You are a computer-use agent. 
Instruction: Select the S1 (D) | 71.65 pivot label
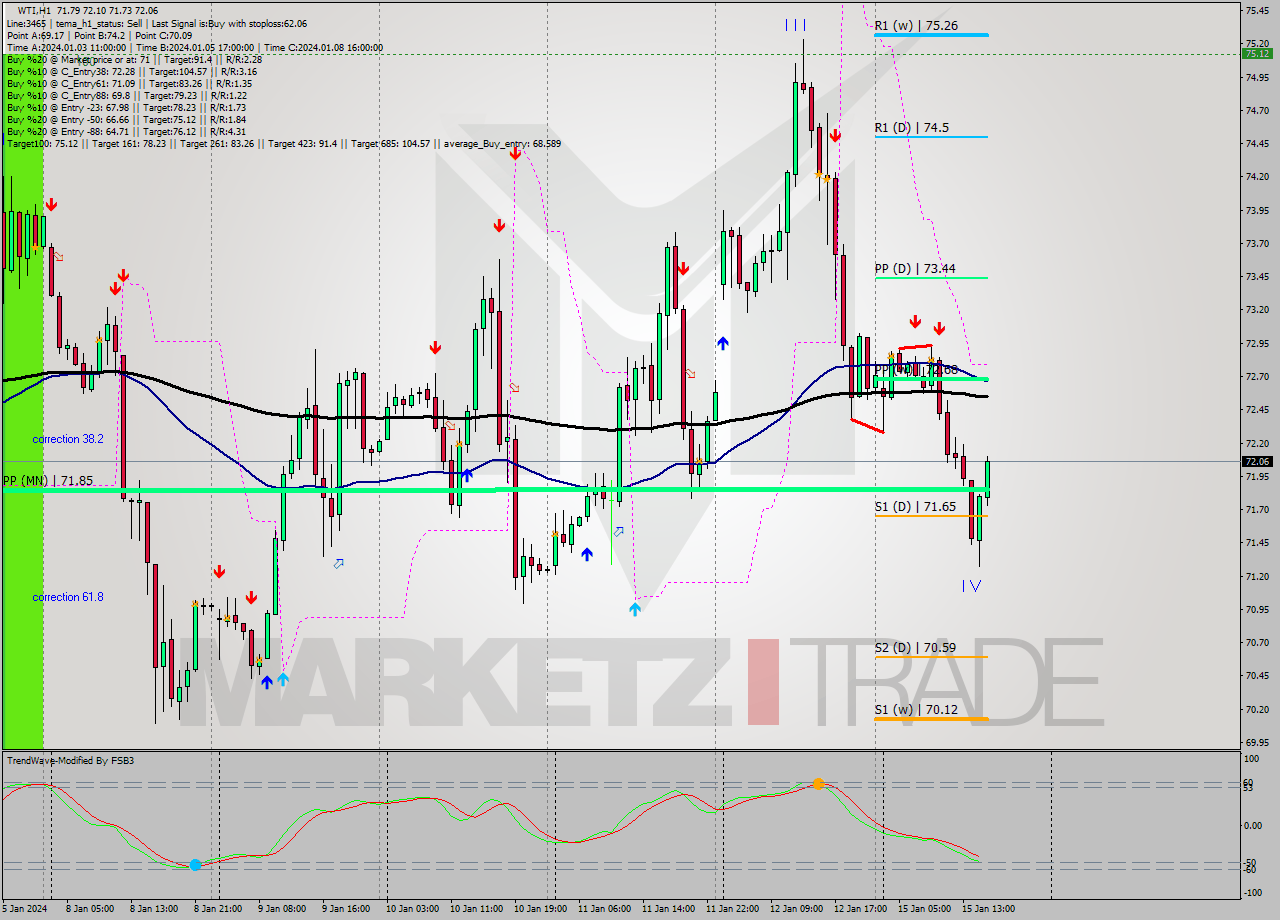pos(914,507)
